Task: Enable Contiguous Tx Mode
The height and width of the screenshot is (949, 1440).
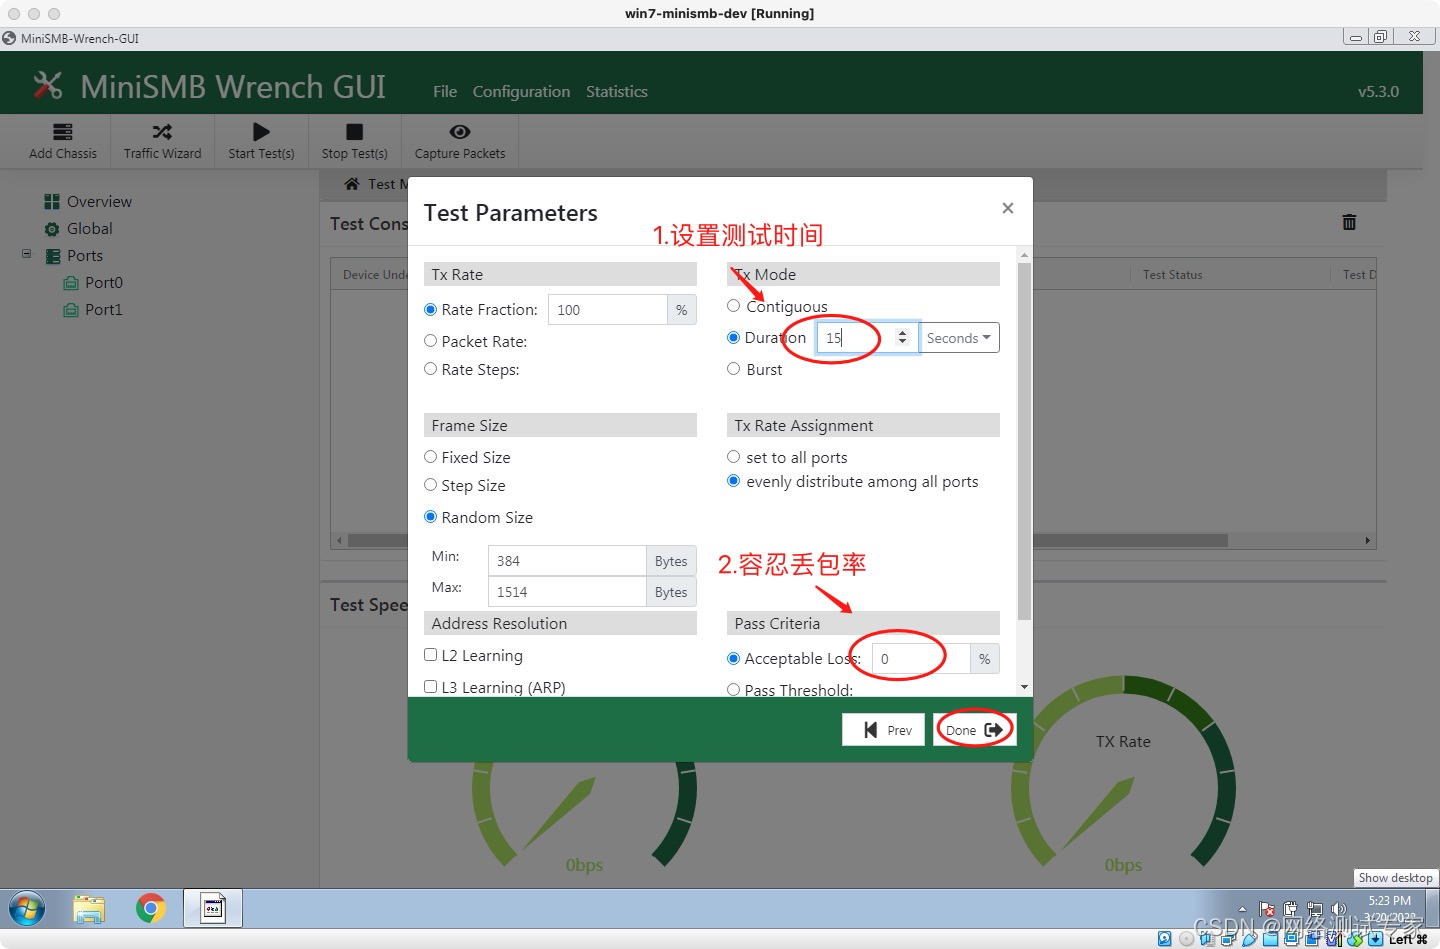Action: [733, 306]
